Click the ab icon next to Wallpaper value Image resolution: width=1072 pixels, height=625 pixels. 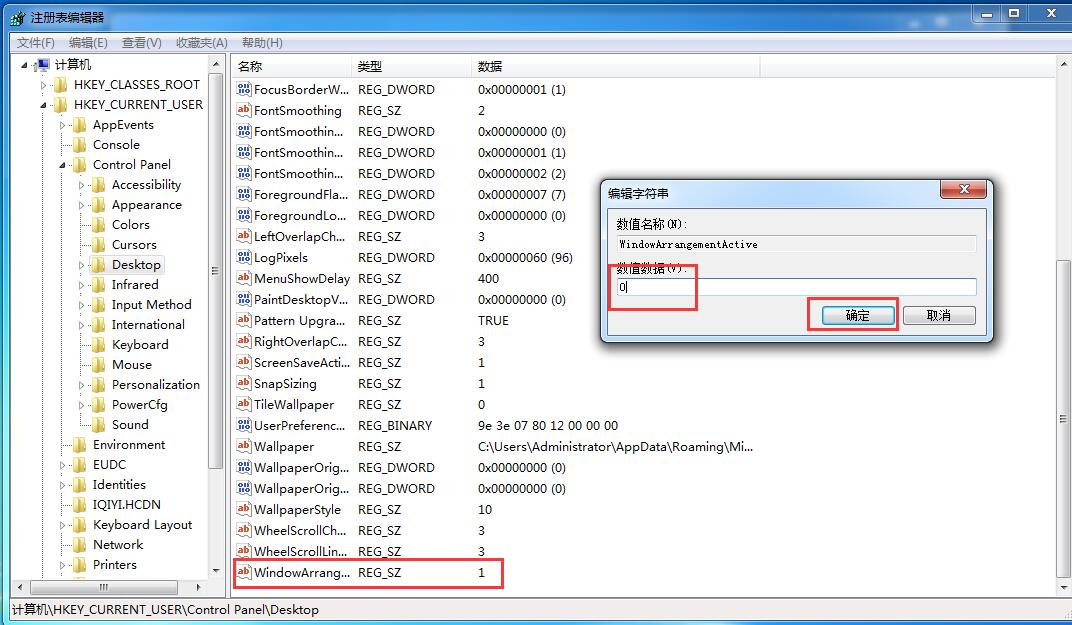pyautogui.click(x=243, y=446)
